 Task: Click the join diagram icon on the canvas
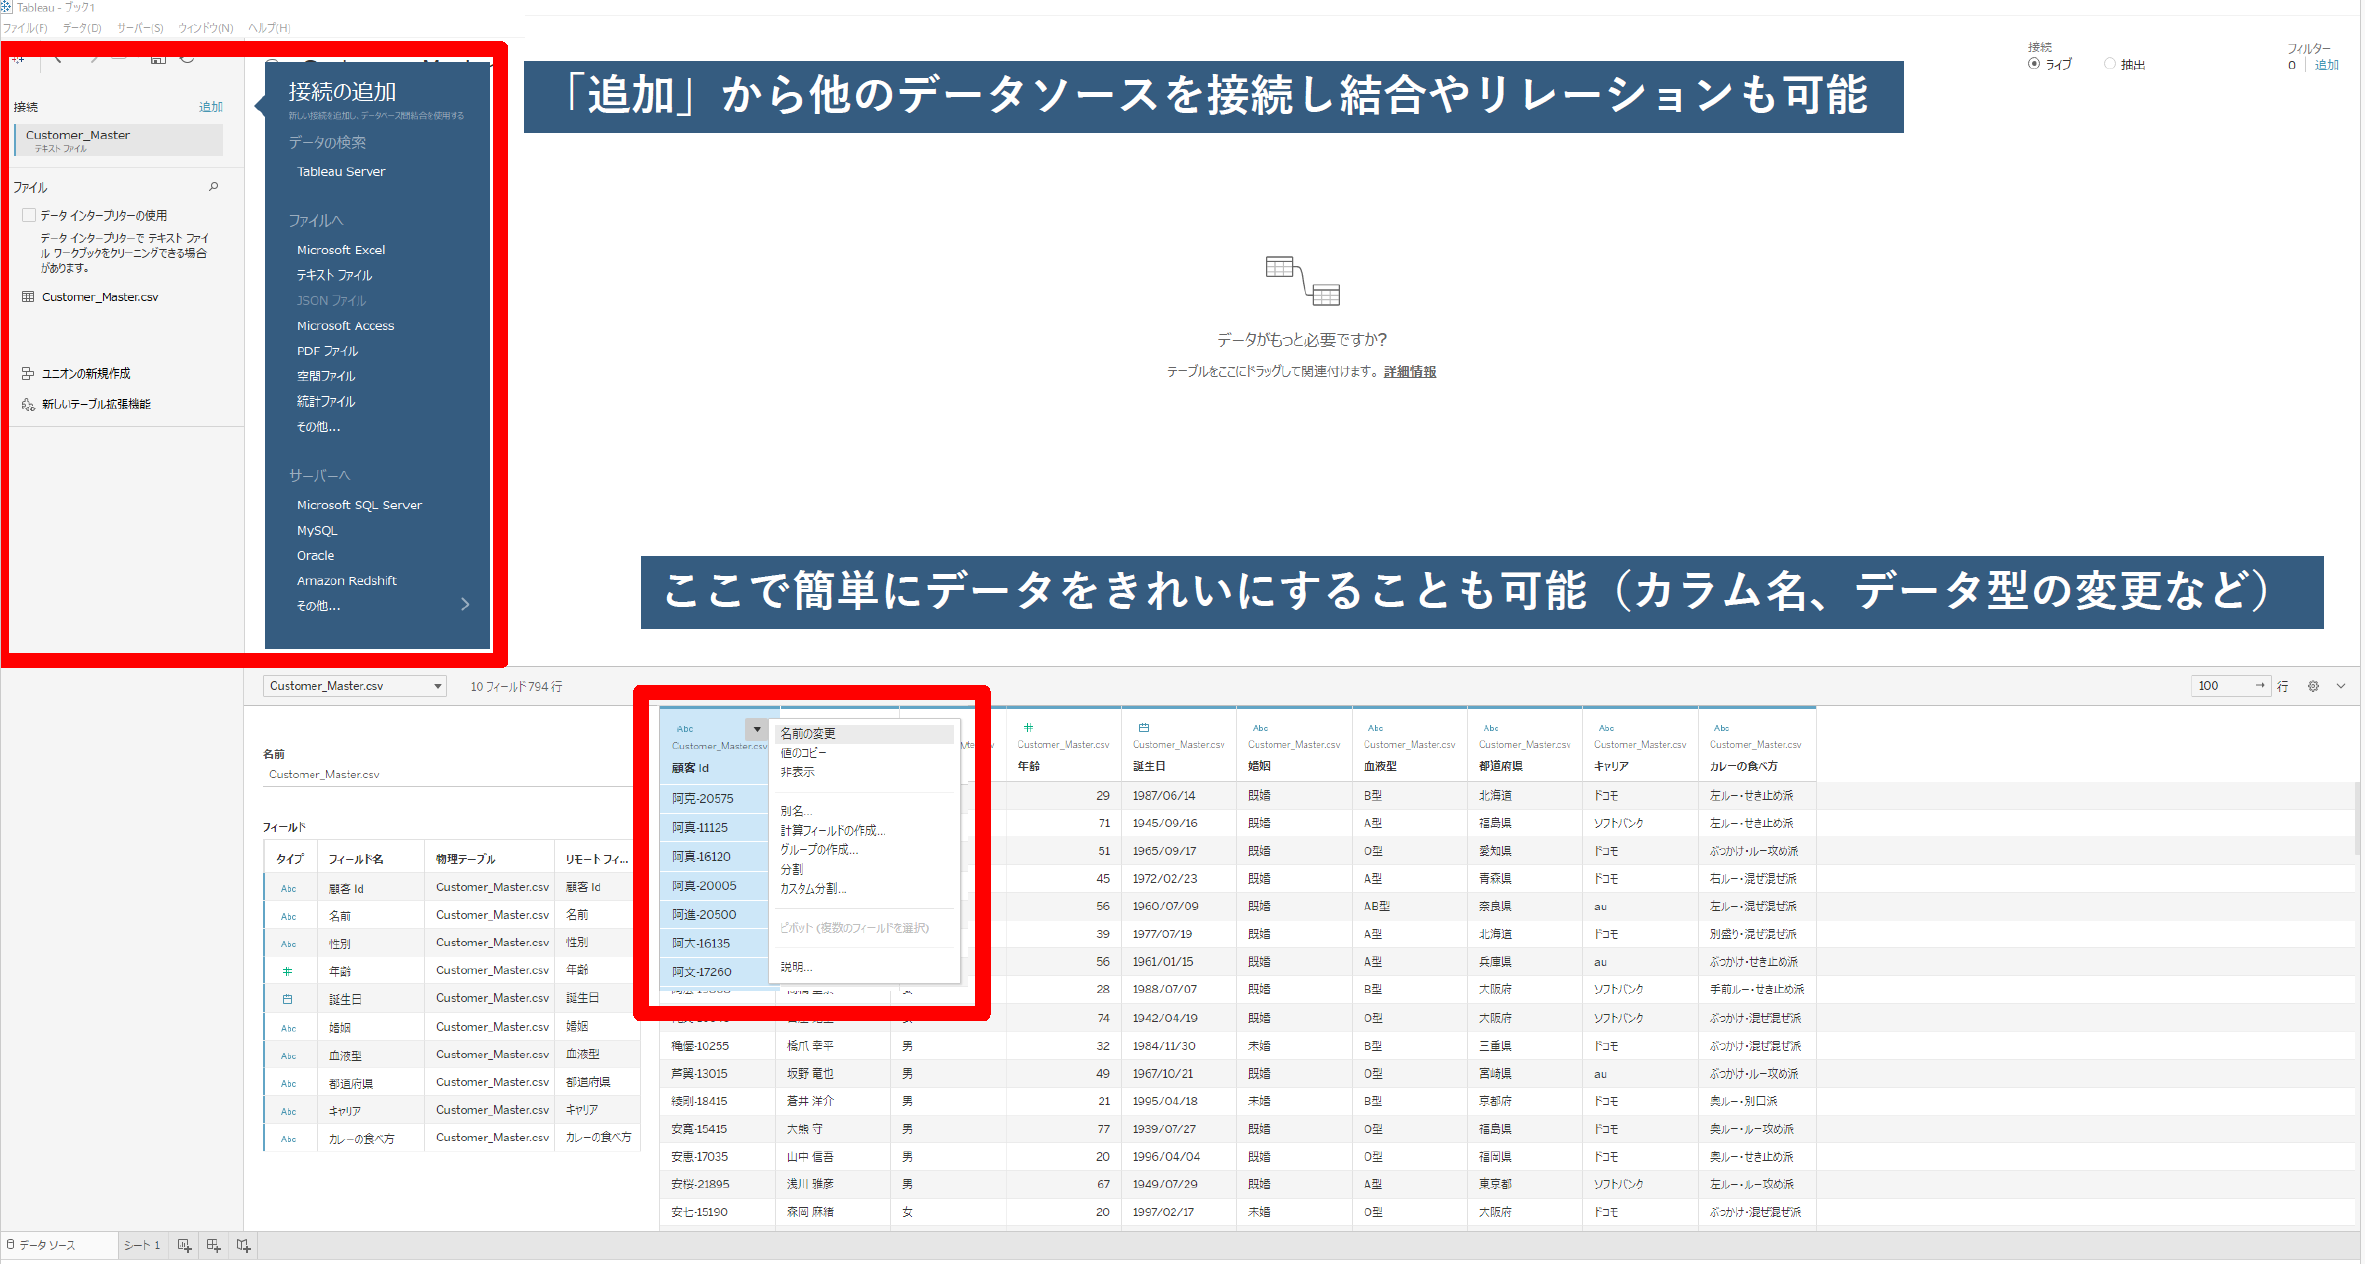1302,281
